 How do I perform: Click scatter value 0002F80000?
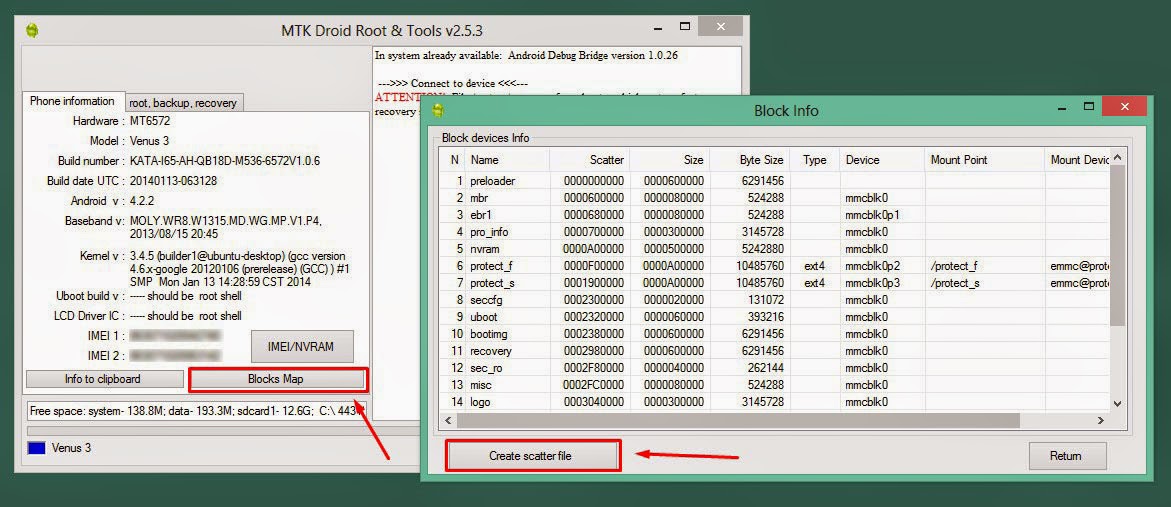coord(589,367)
